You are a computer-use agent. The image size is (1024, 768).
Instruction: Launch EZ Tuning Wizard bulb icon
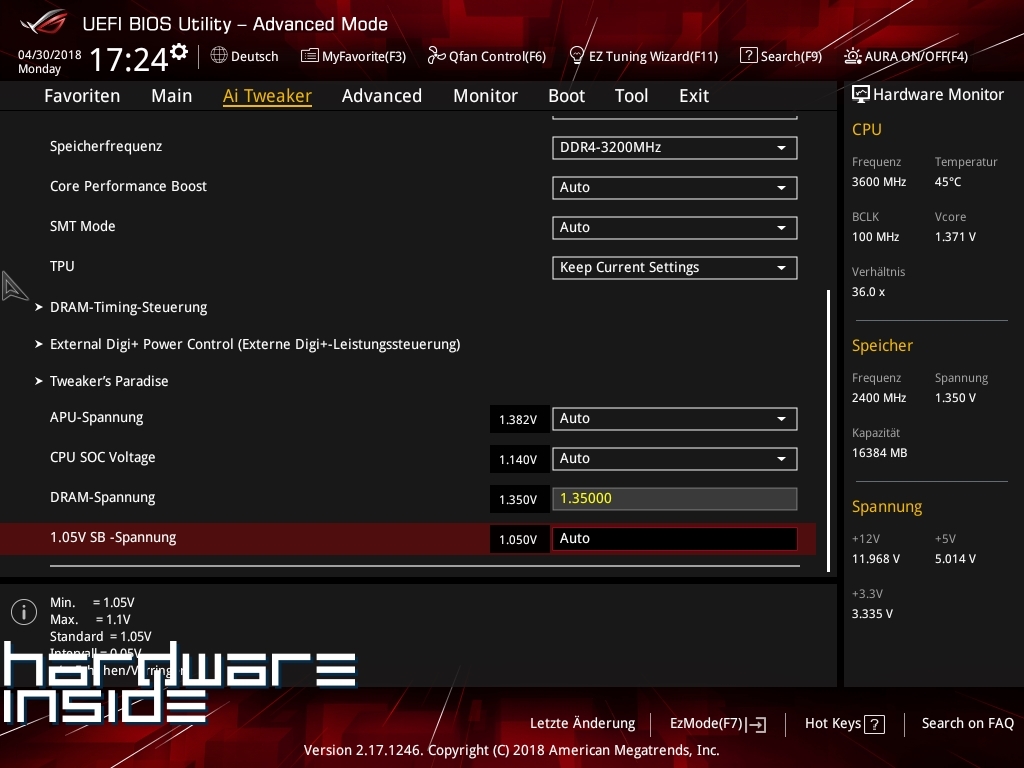(577, 56)
